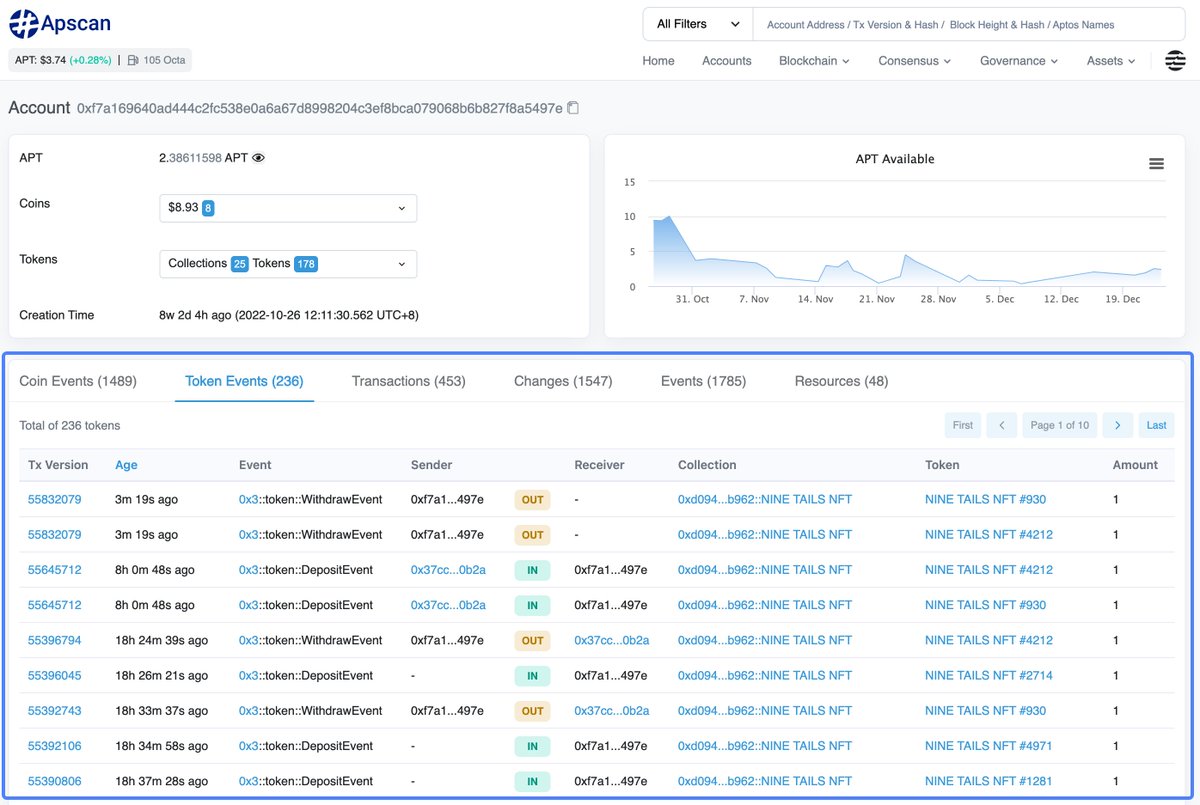Click the address and hash search field
Viewport: 1200px width, 805px height.
point(968,24)
